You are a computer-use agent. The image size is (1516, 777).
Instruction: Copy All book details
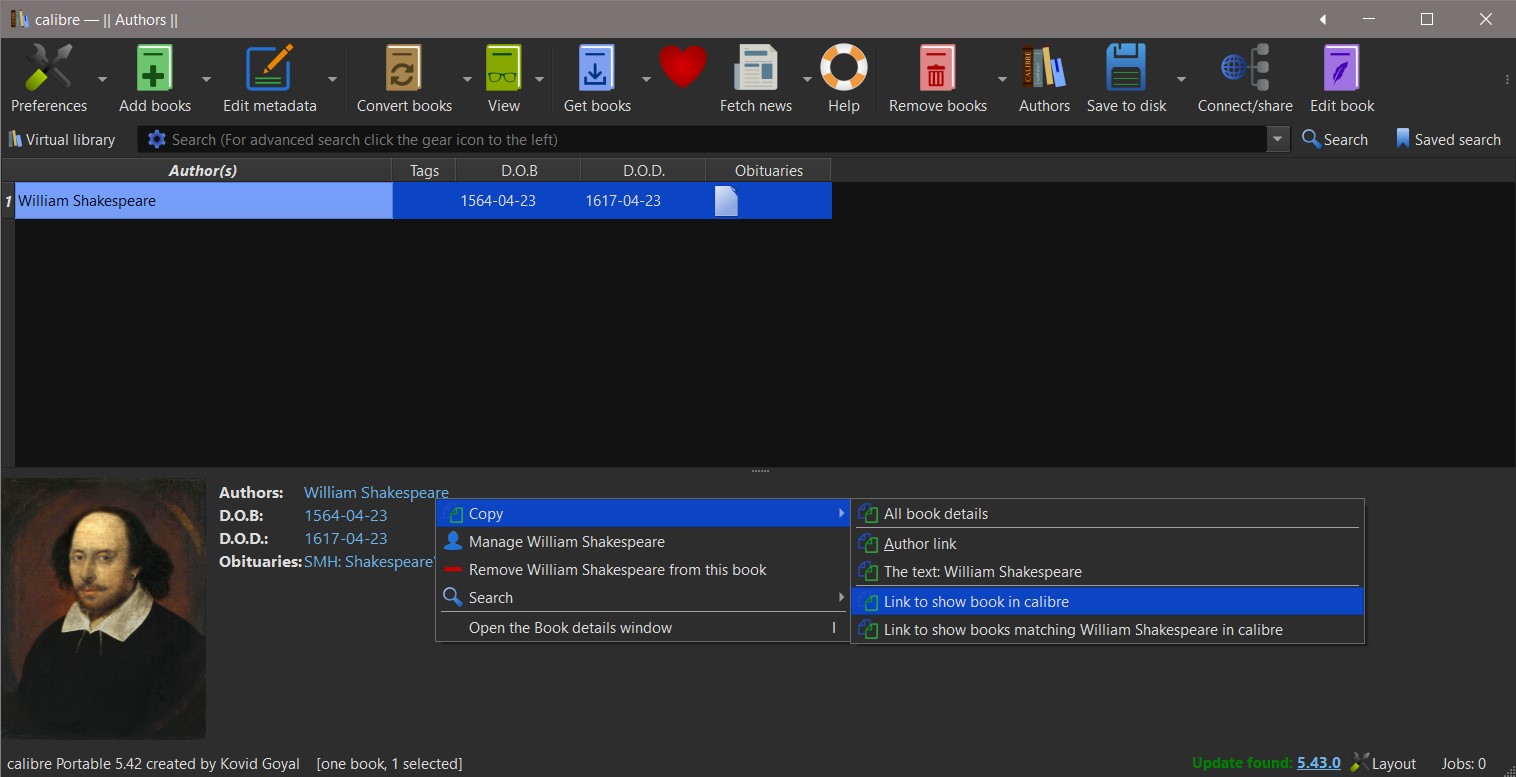point(1108,514)
